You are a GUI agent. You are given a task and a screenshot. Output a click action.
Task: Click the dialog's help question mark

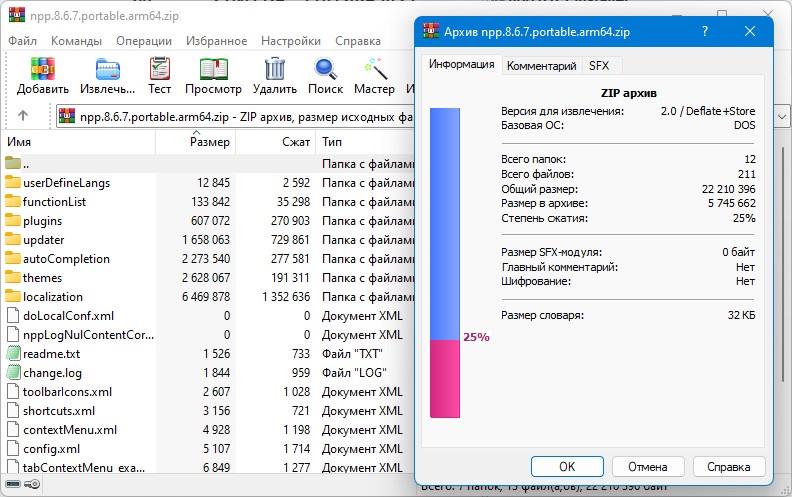[705, 31]
